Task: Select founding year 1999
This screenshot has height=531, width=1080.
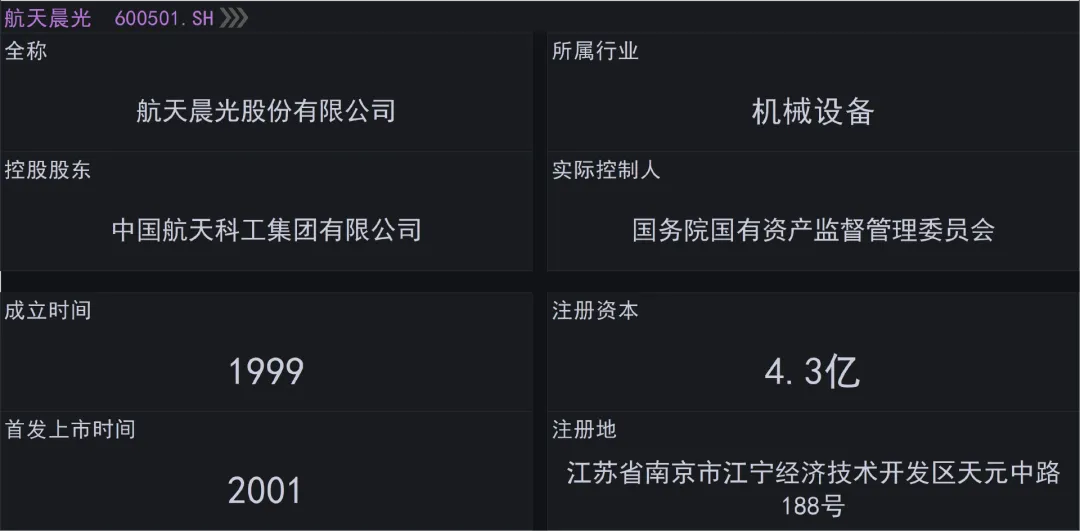Action: click(266, 372)
